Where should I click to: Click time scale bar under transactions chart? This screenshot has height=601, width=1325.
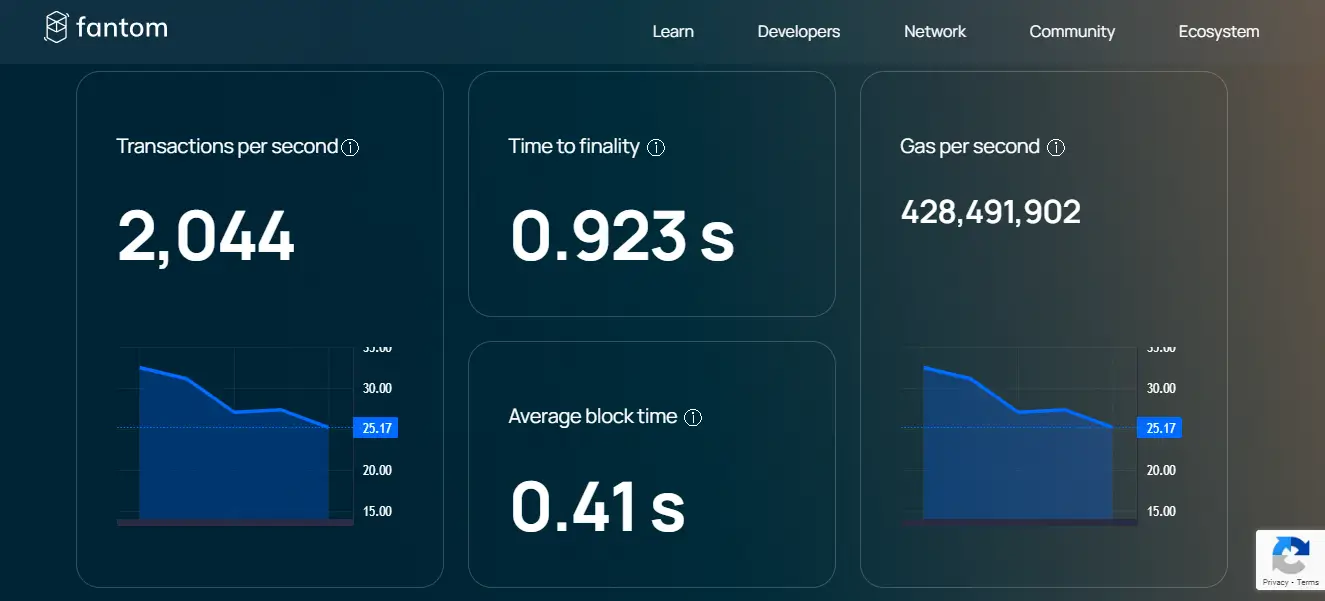coord(235,522)
